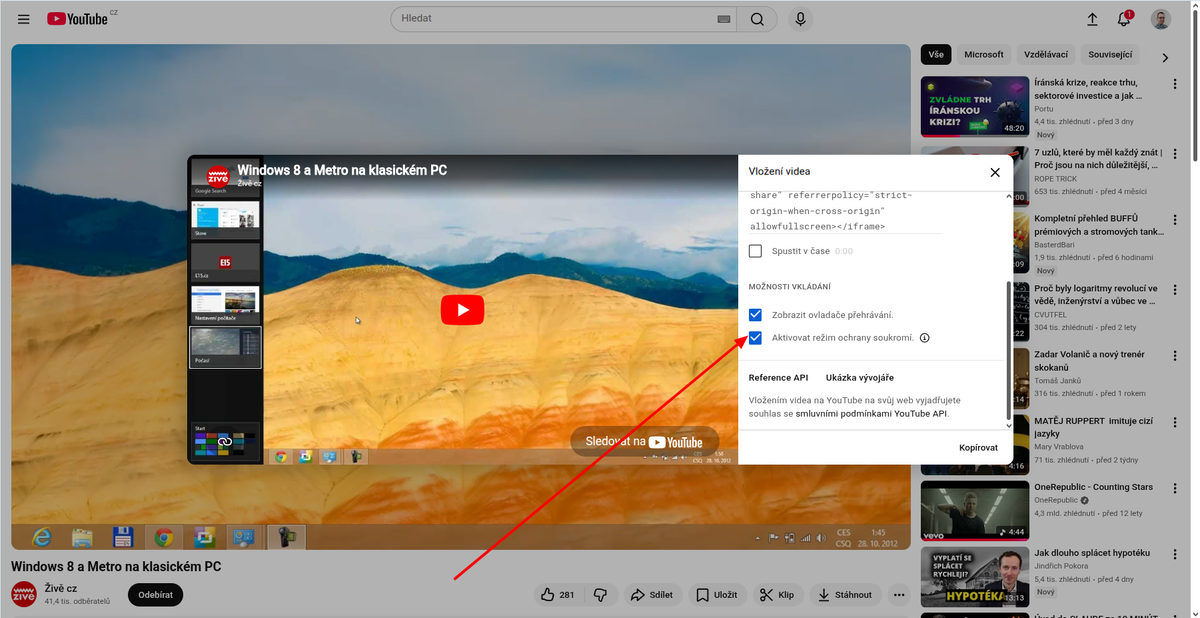Image resolution: width=1200 pixels, height=618 pixels.
Task: Select the Microsoft filter chip
Action: (x=983, y=54)
